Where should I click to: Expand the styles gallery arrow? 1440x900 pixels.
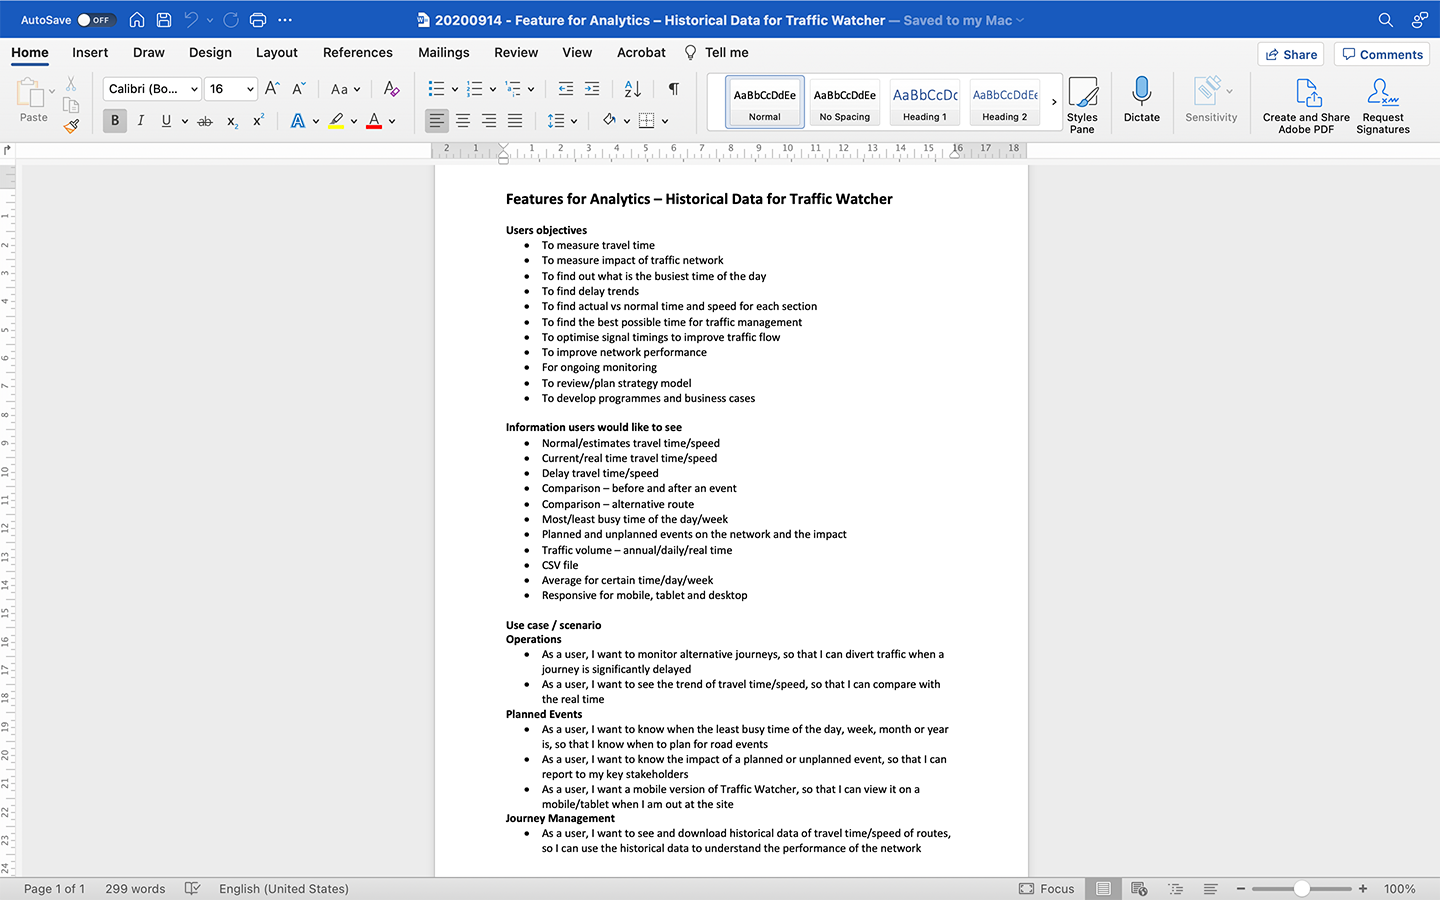click(x=1054, y=102)
